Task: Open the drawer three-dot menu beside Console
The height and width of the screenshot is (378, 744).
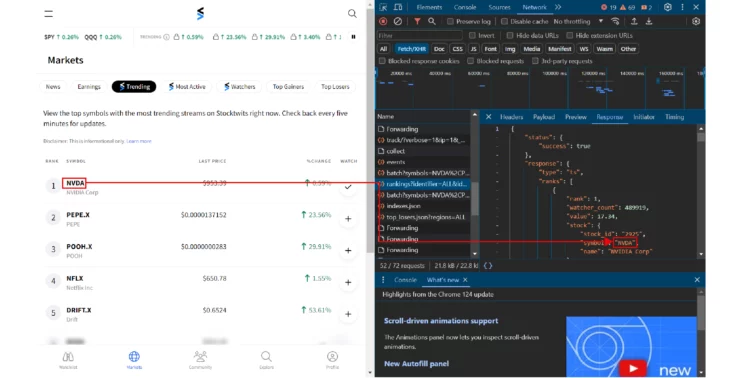Action: tap(383, 280)
